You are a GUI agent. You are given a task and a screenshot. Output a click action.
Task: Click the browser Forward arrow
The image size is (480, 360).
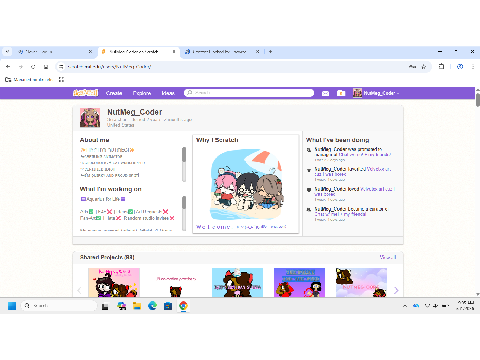21,67
